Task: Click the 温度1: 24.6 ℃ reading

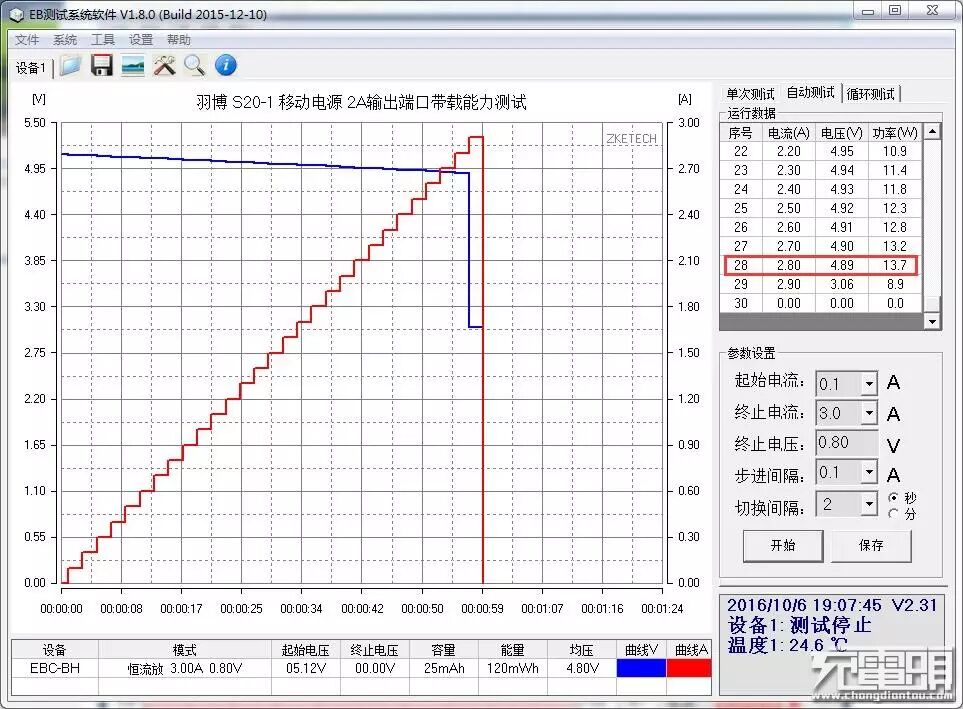Action: click(x=787, y=645)
